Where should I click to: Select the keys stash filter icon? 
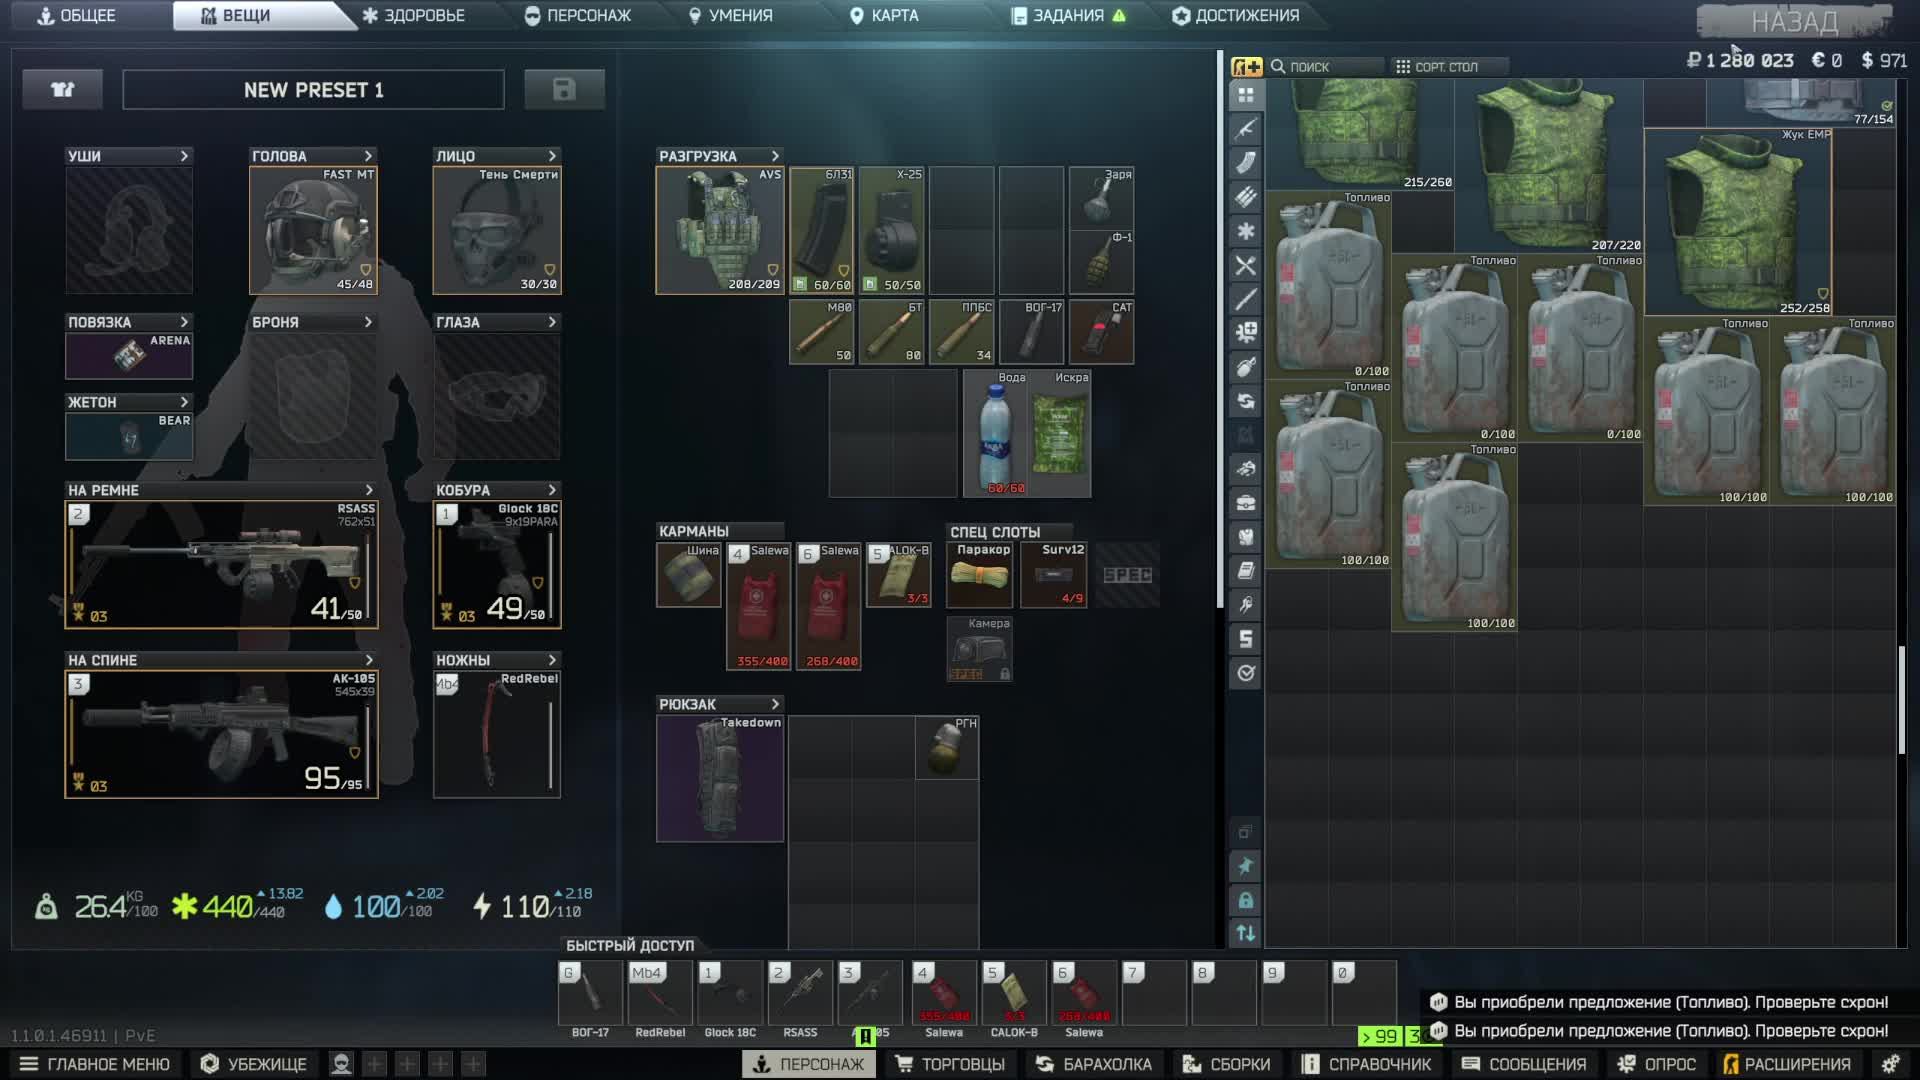1245,605
